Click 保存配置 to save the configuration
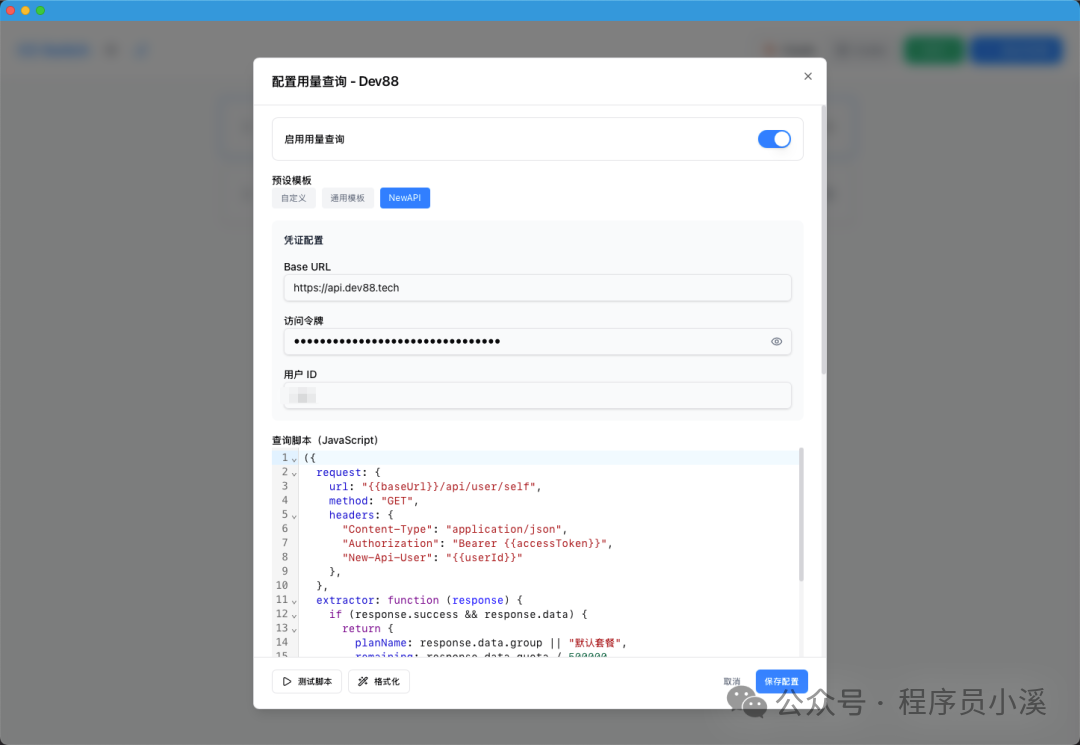The image size is (1080, 745). [x=781, y=681]
